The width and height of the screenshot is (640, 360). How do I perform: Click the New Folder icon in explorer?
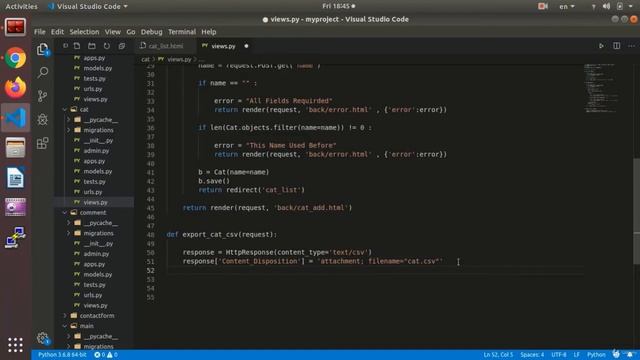92,46
